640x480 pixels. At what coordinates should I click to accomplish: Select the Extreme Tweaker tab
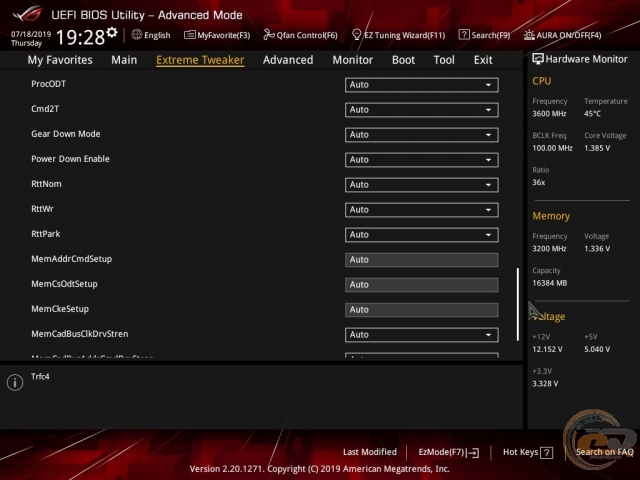pyautogui.click(x=200, y=60)
